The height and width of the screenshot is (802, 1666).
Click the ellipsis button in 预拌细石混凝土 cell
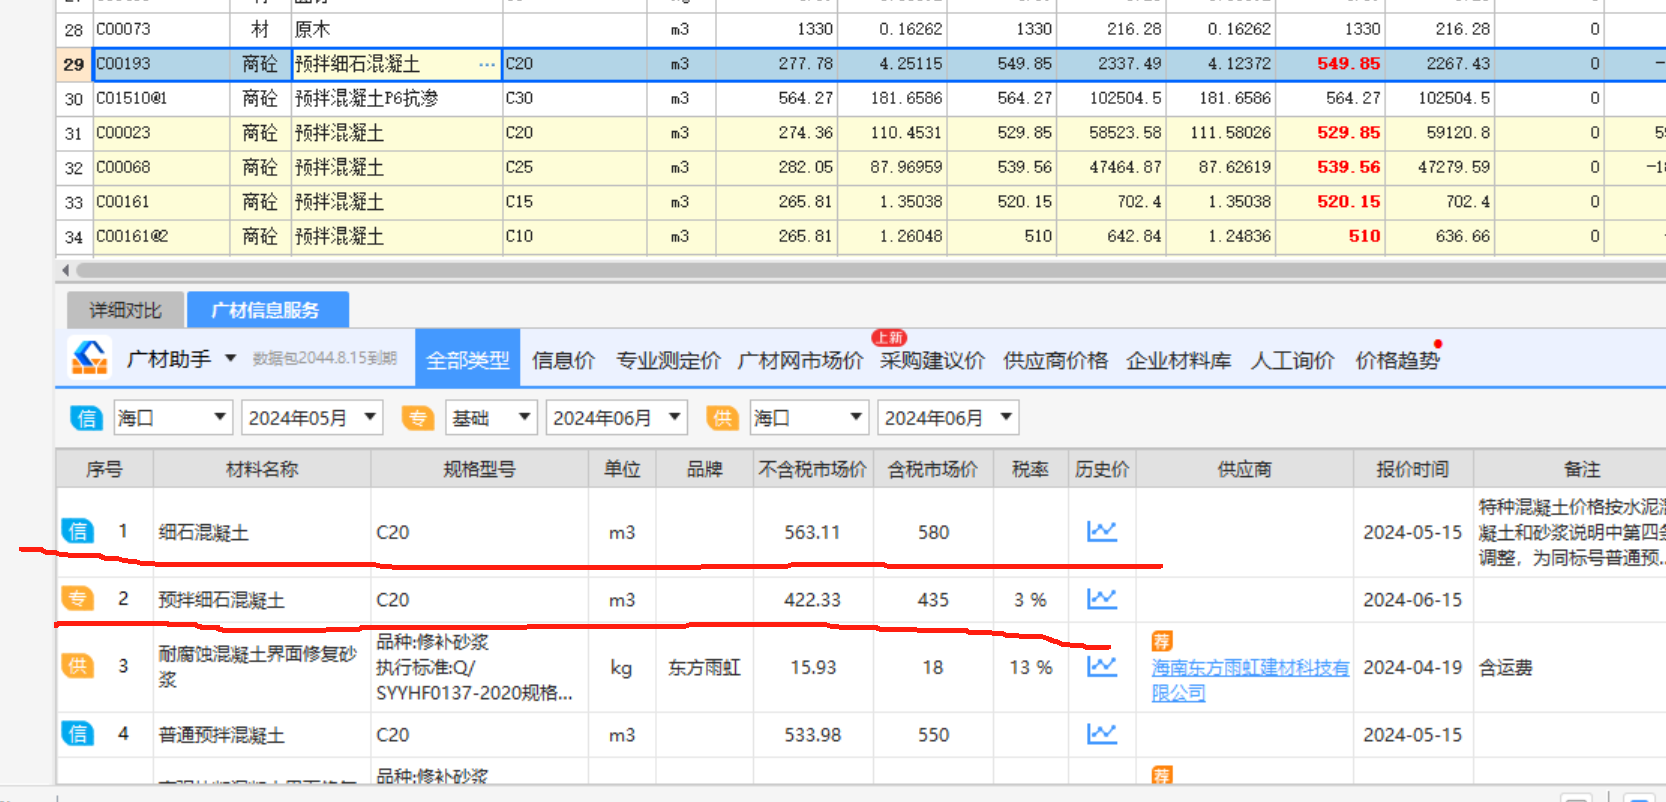(x=486, y=64)
